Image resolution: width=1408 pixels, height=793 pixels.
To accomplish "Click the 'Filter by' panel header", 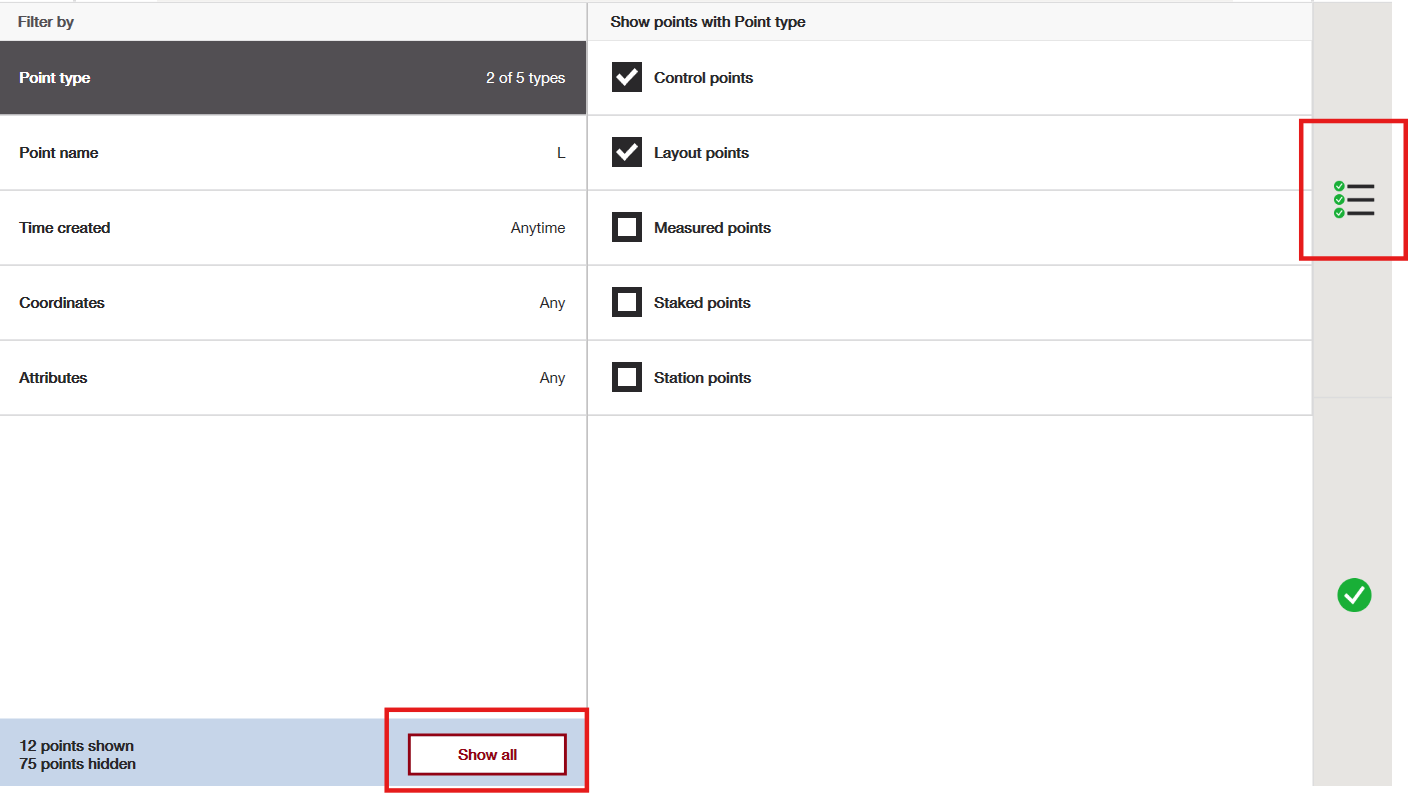I will (x=46, y=22).
